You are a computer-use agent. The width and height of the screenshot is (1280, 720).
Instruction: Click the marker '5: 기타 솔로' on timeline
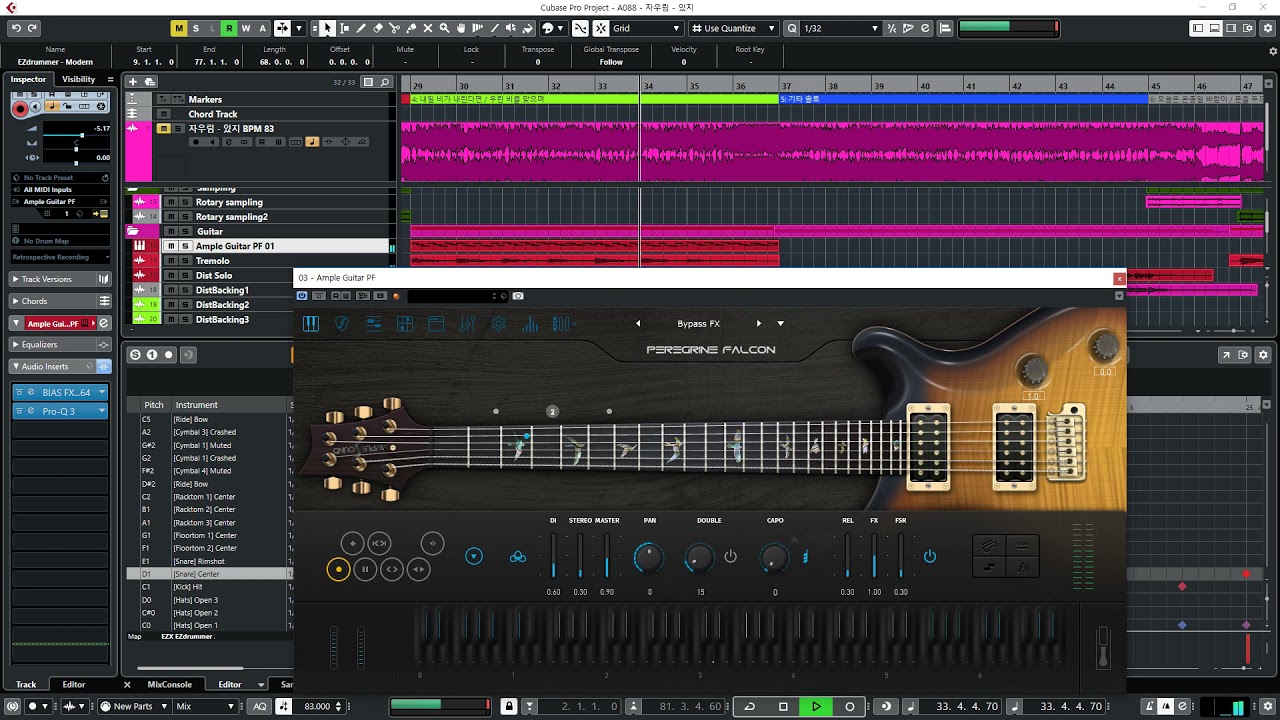tap(964, 99)
